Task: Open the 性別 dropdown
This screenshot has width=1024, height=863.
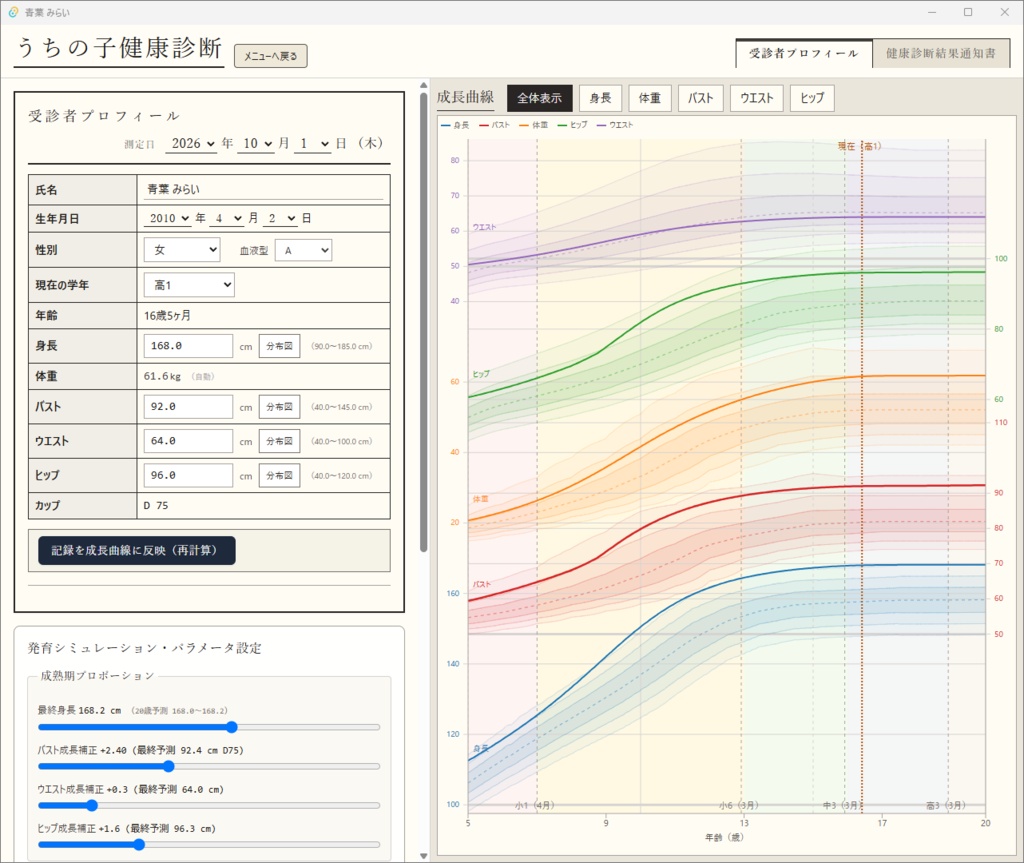Action: click(x=182, y=250)
